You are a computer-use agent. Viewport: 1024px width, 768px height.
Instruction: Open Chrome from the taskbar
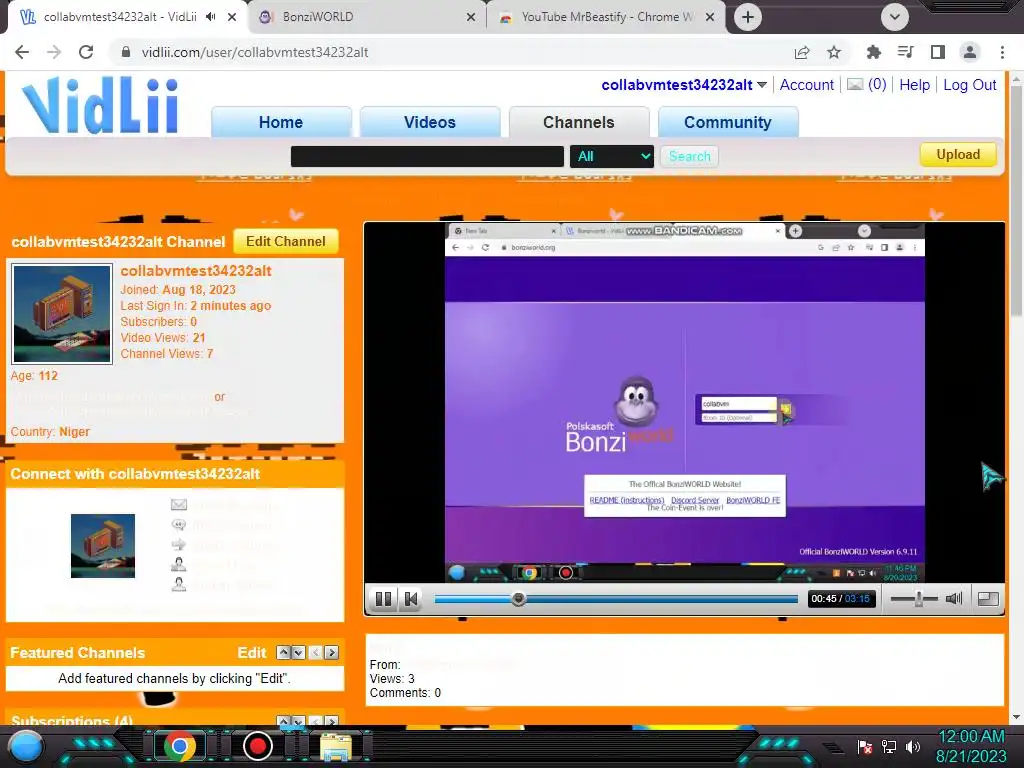point(179,746)
